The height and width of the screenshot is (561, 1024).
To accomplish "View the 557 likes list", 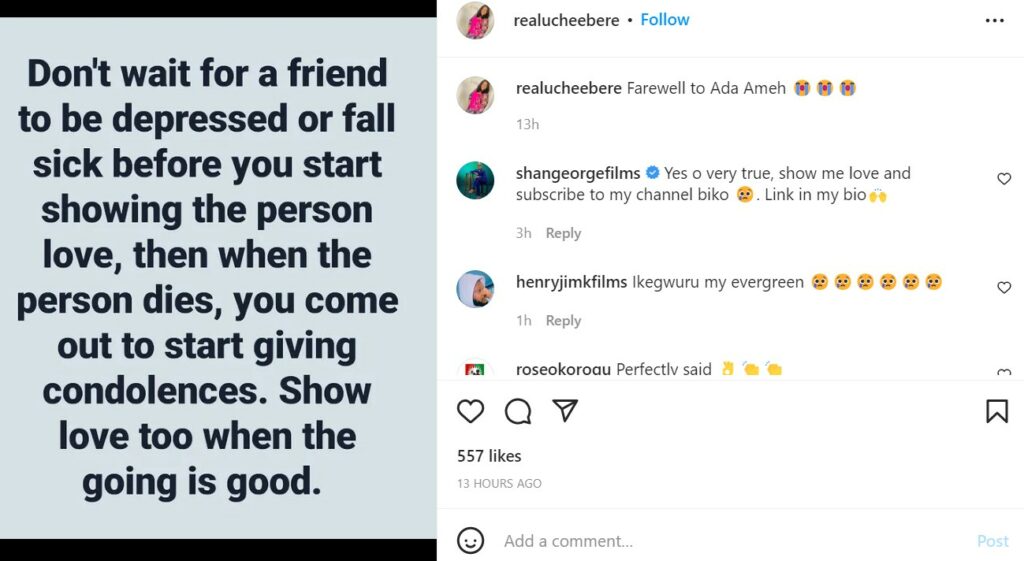I will click(489, 456).
